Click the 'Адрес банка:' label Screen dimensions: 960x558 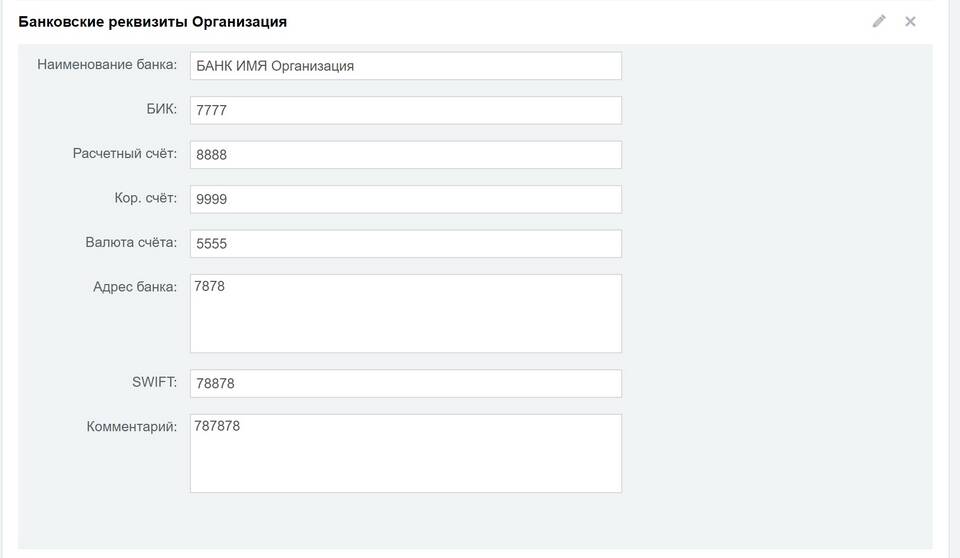[x=135, y=286]
